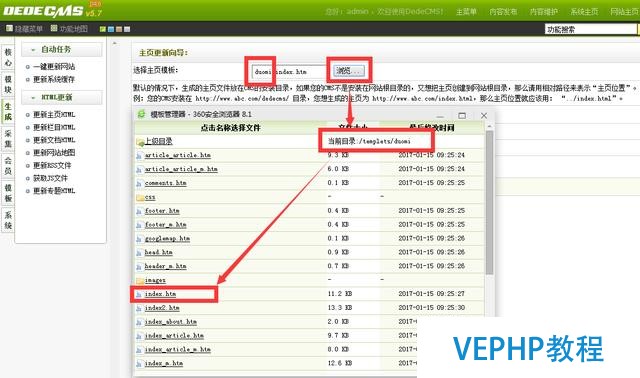Collapse the 自动任务 section
Screen dimensions: 640x378
33,50
